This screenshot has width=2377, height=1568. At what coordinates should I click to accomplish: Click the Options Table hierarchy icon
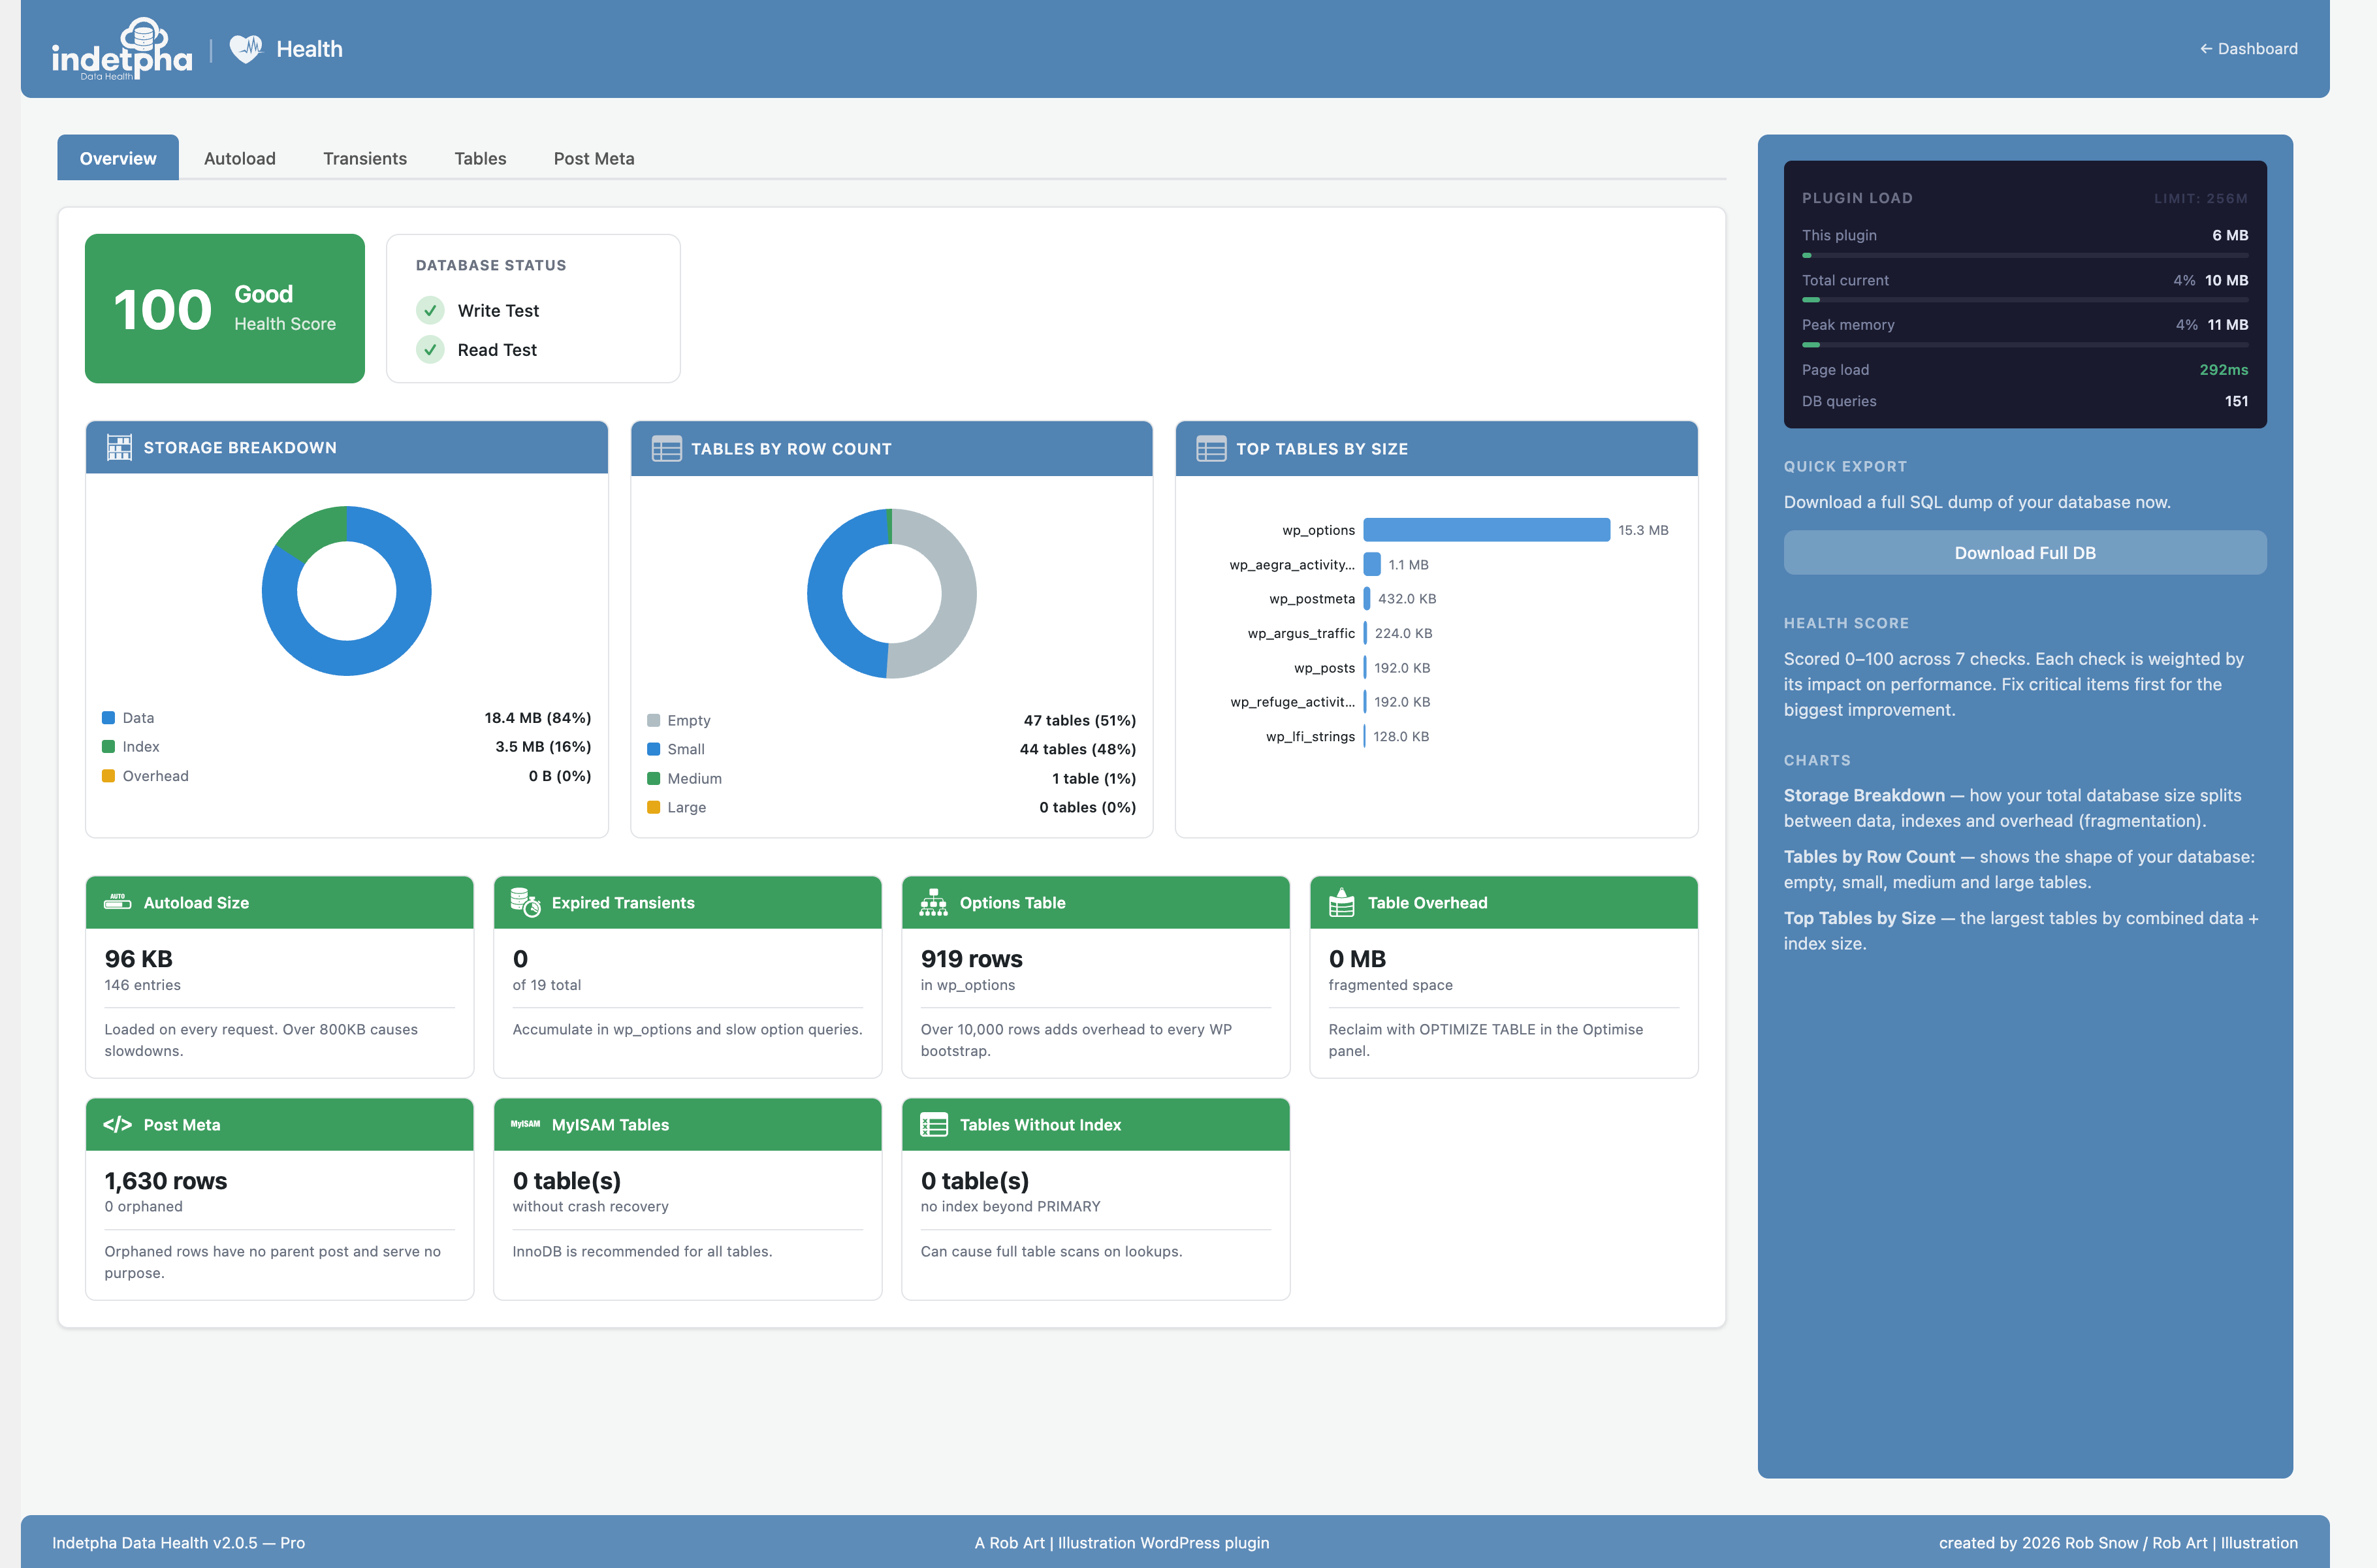click(x=933, y=902)
